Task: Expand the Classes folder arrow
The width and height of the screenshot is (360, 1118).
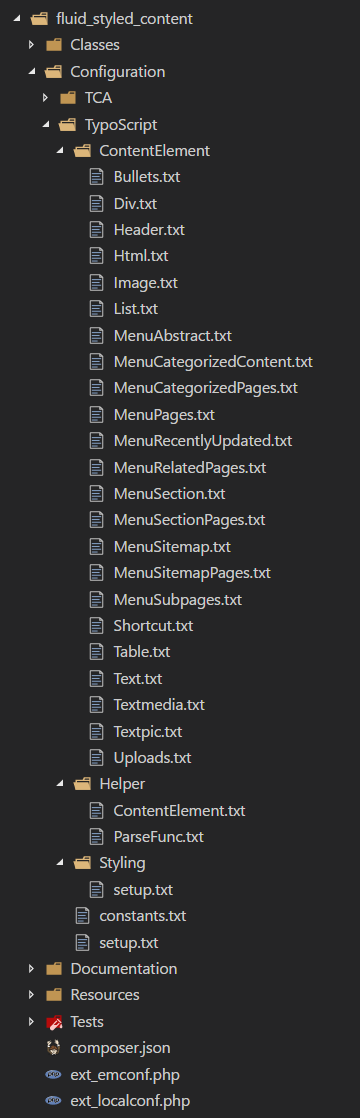Action: pyautogui.click(x=31, y=45)
